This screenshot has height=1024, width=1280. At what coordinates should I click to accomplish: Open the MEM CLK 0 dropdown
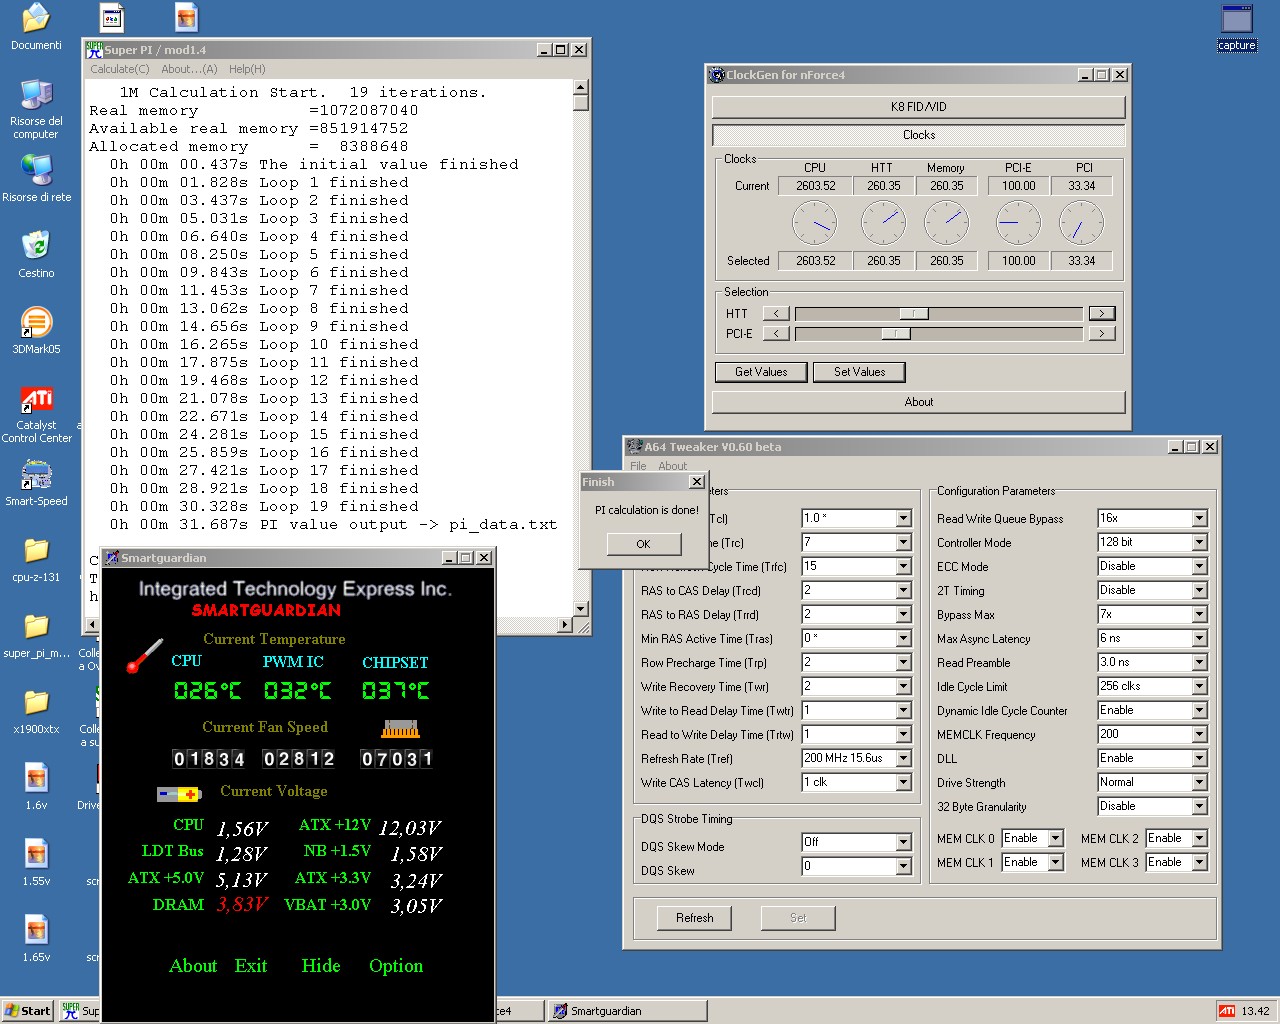point(1055,839)
